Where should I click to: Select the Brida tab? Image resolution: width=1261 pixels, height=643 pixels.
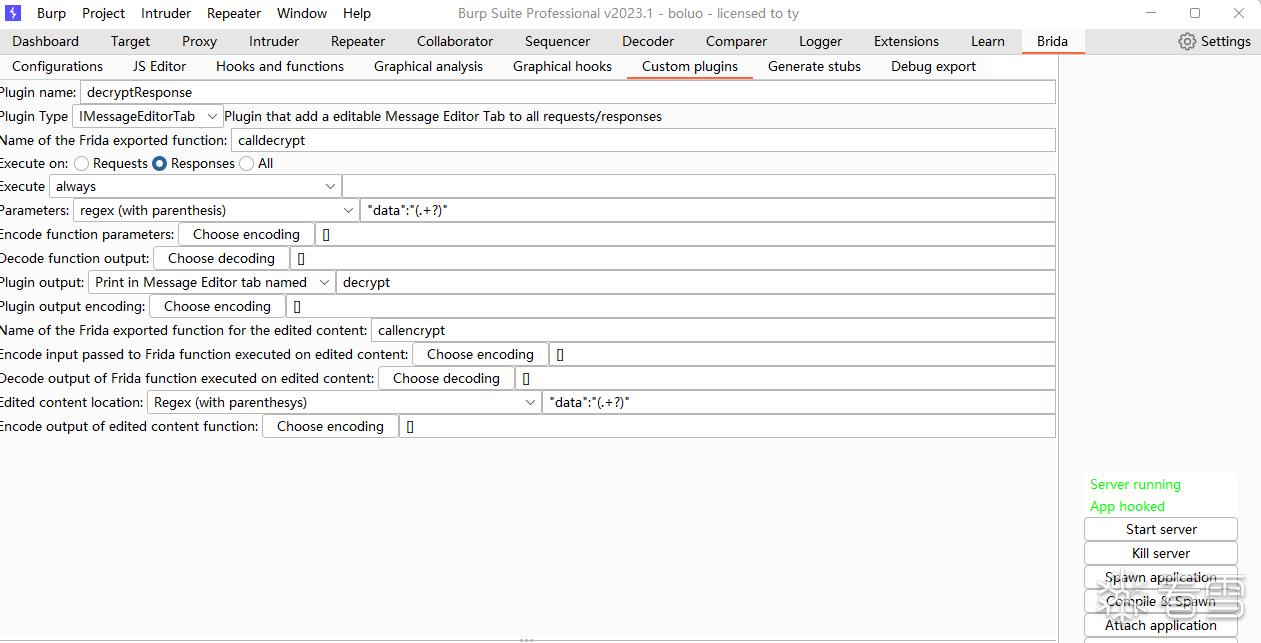point(1052,41)
